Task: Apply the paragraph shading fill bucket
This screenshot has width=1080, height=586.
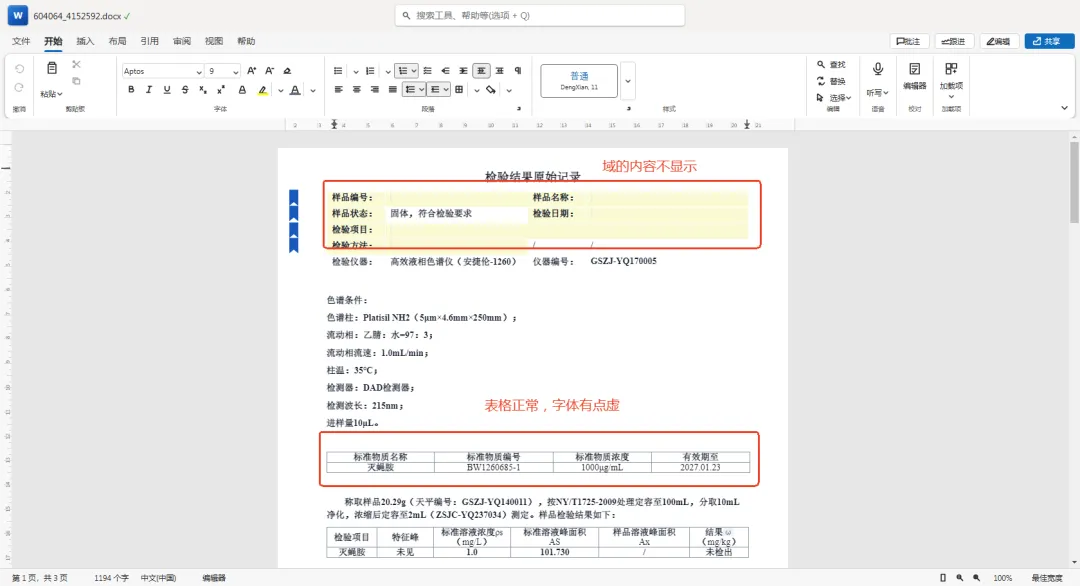Action: click(x=490, y=90)
